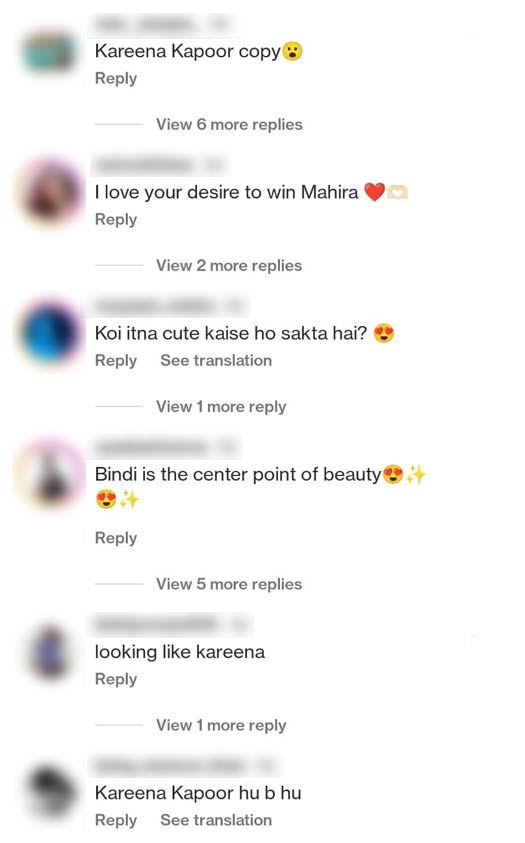Tap blue avatar next to Koi itna cute comment
This screenshot has height=843, width=525.
point(50,333)
